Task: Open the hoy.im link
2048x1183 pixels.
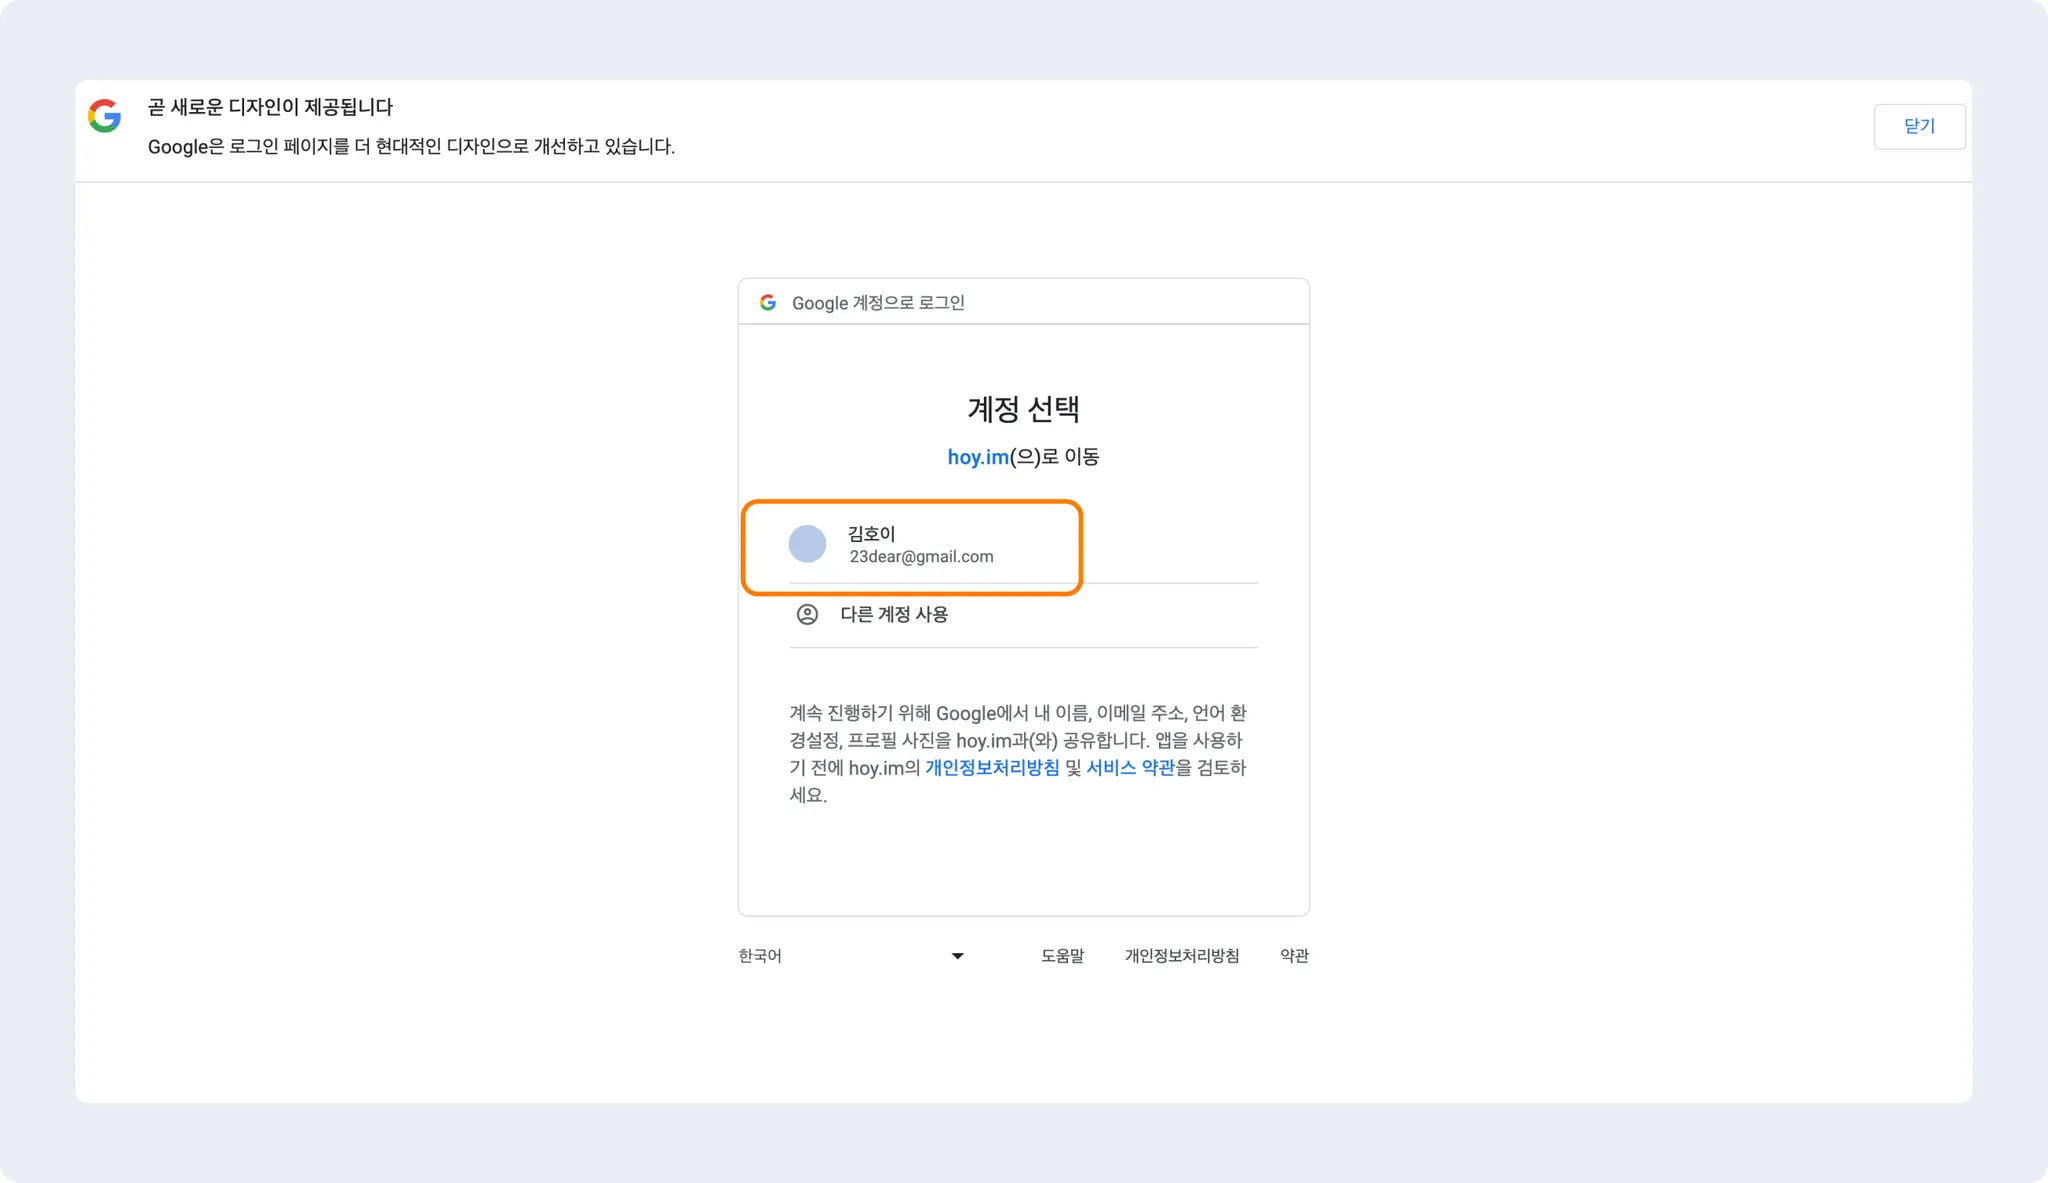Action: tap(977, 457)
